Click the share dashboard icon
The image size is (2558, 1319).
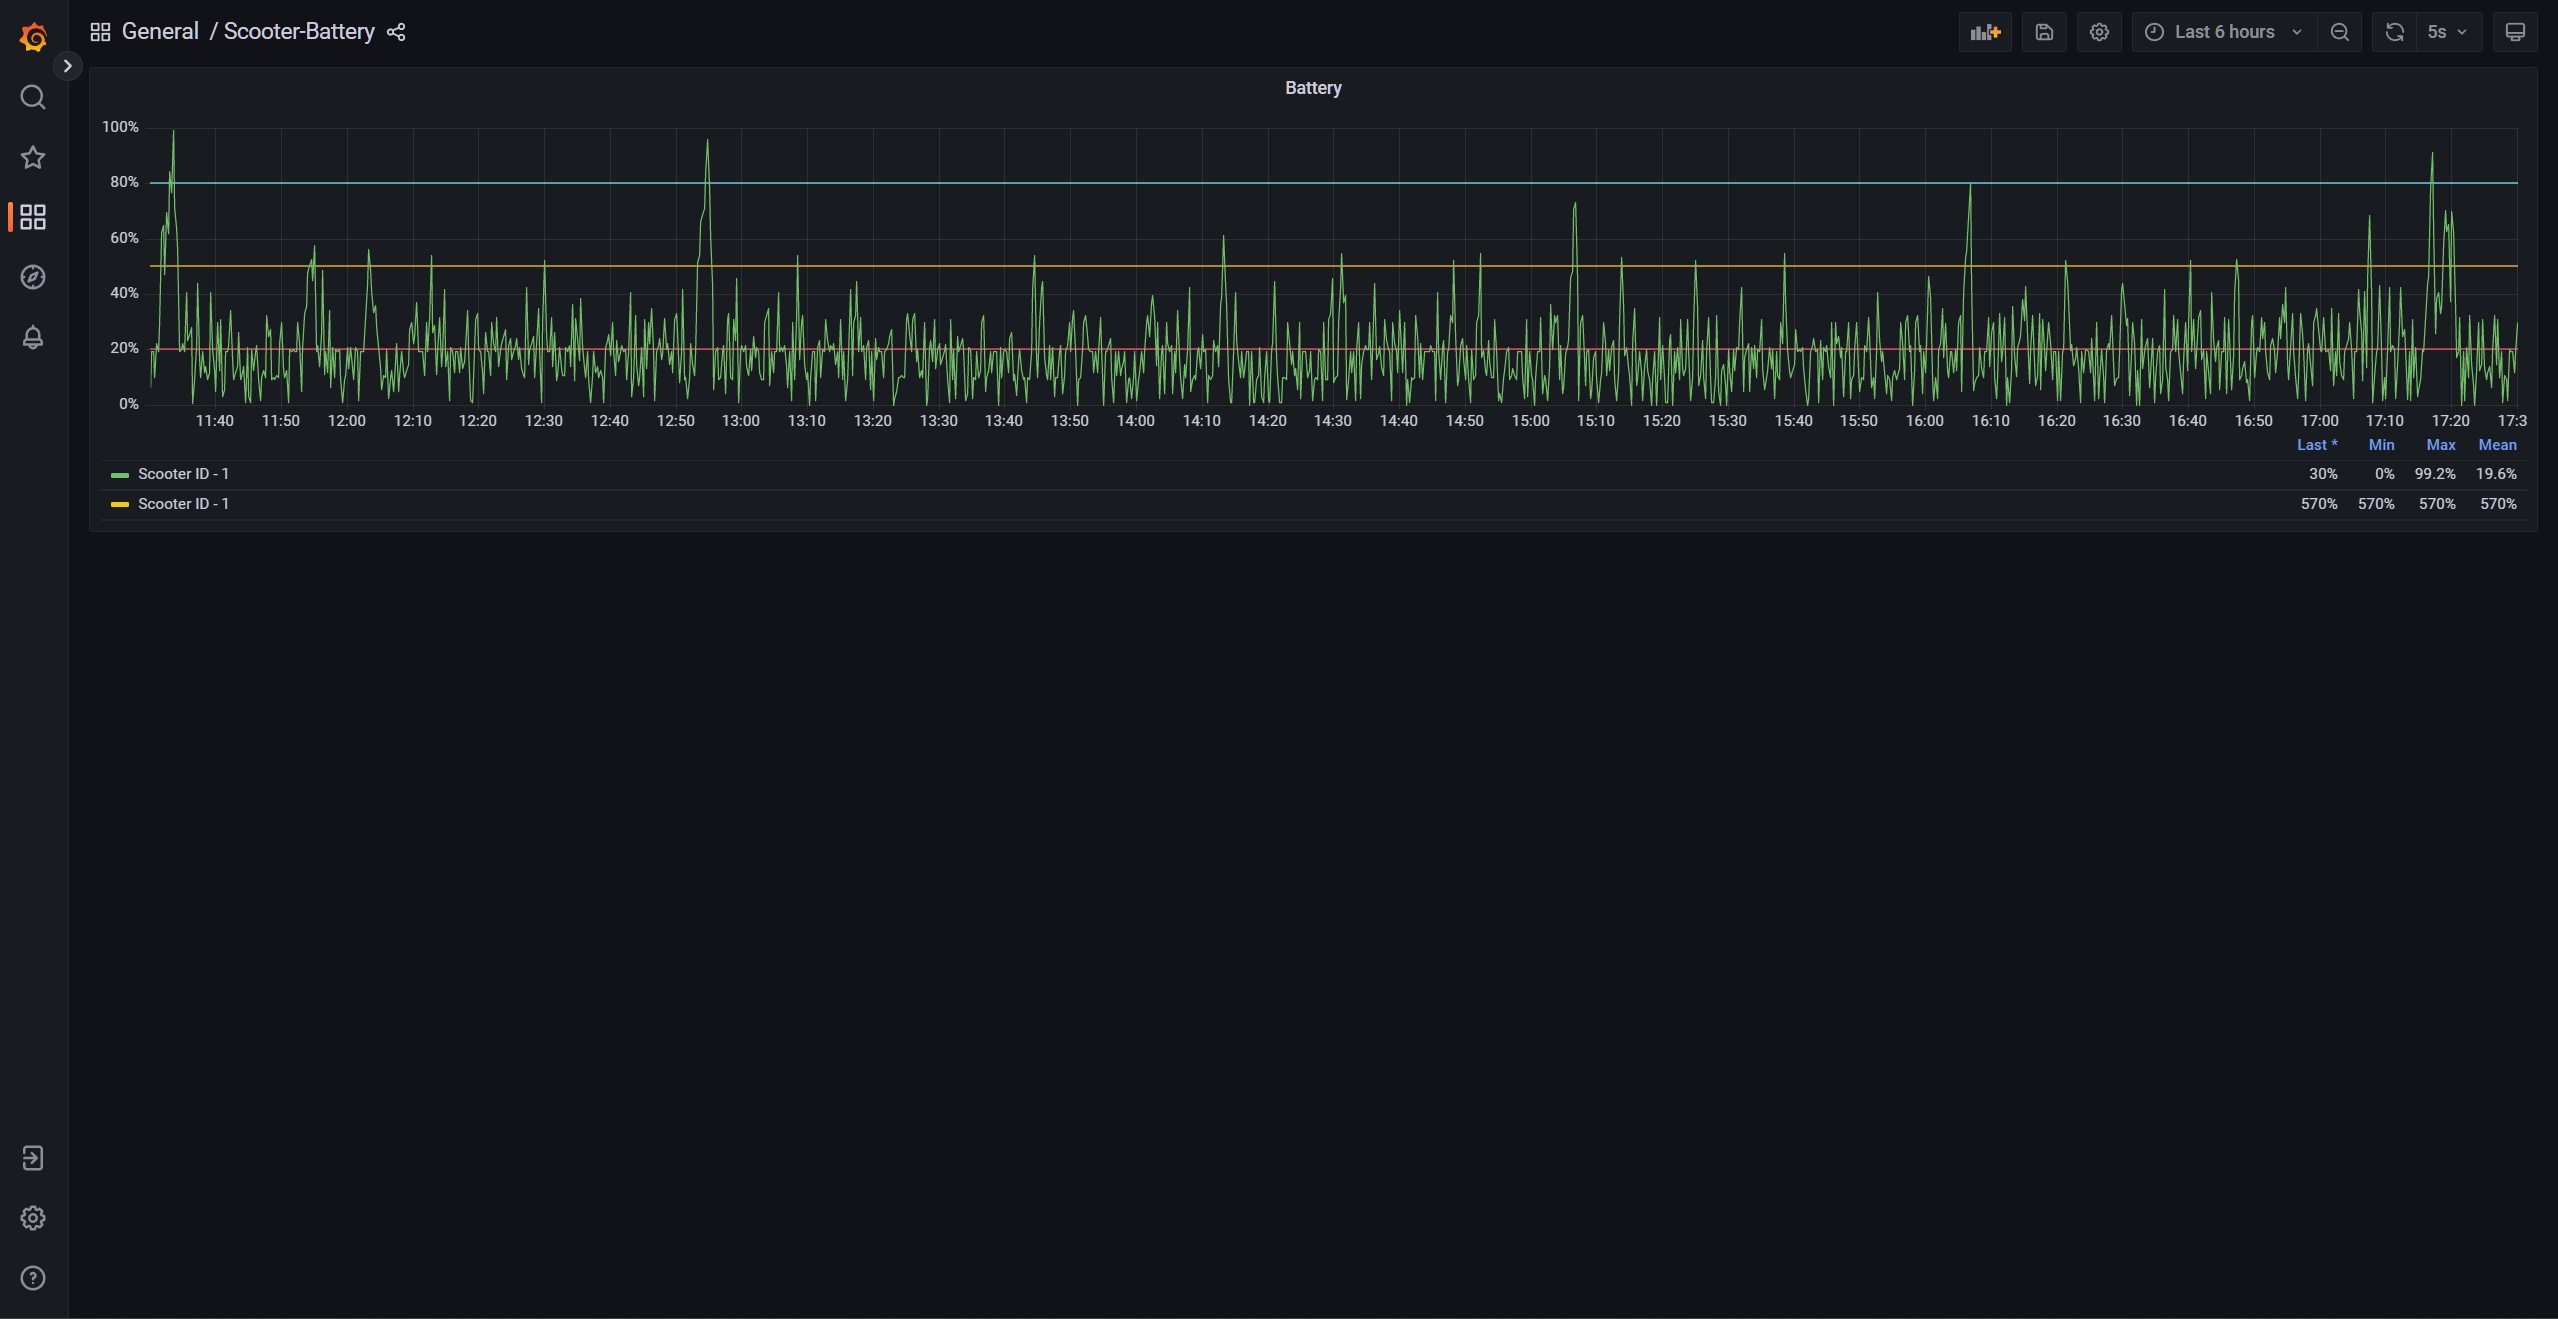point(397,30)
